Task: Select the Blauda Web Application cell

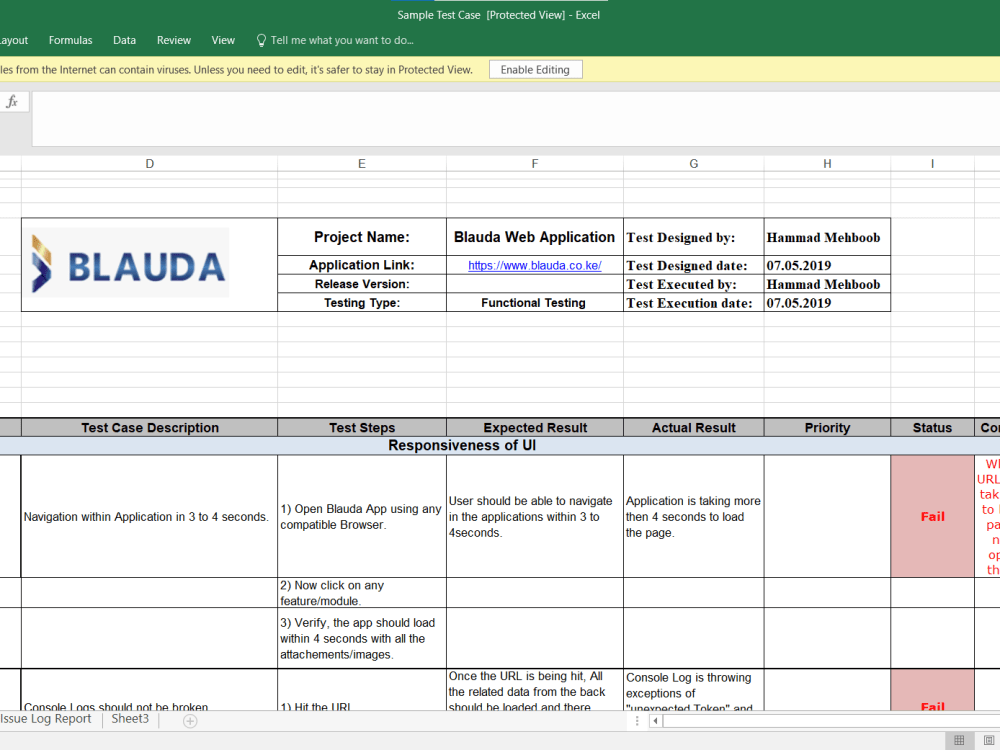Action: pyautogui.click(x=534, y=237)
